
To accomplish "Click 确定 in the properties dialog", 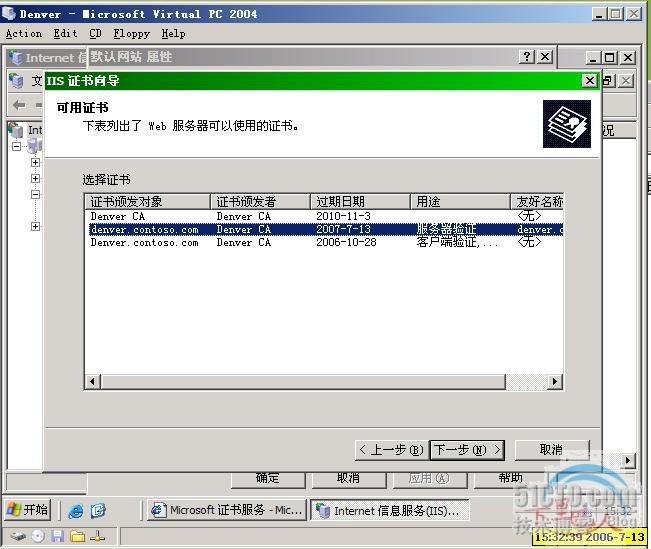I will pyautogui.click(x=268, y=479).
